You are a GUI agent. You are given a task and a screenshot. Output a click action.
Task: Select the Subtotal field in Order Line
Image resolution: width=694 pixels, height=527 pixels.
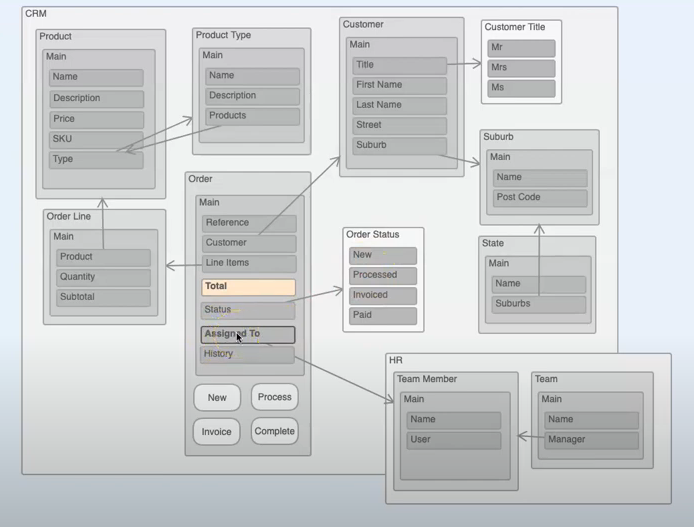(104, 298)
